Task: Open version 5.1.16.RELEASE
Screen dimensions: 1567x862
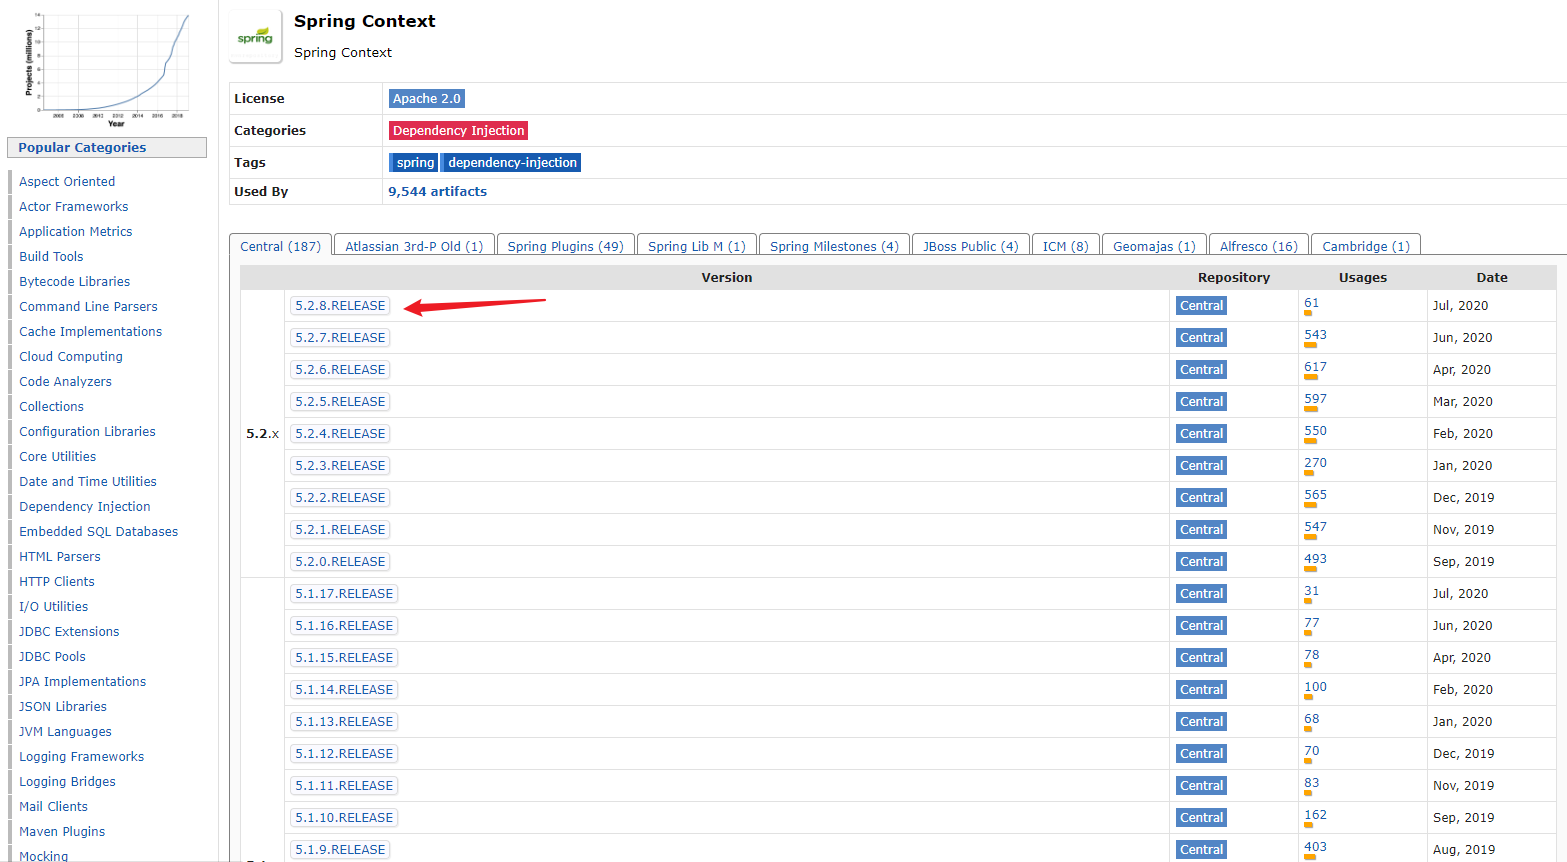Action: tap(344, 626)
